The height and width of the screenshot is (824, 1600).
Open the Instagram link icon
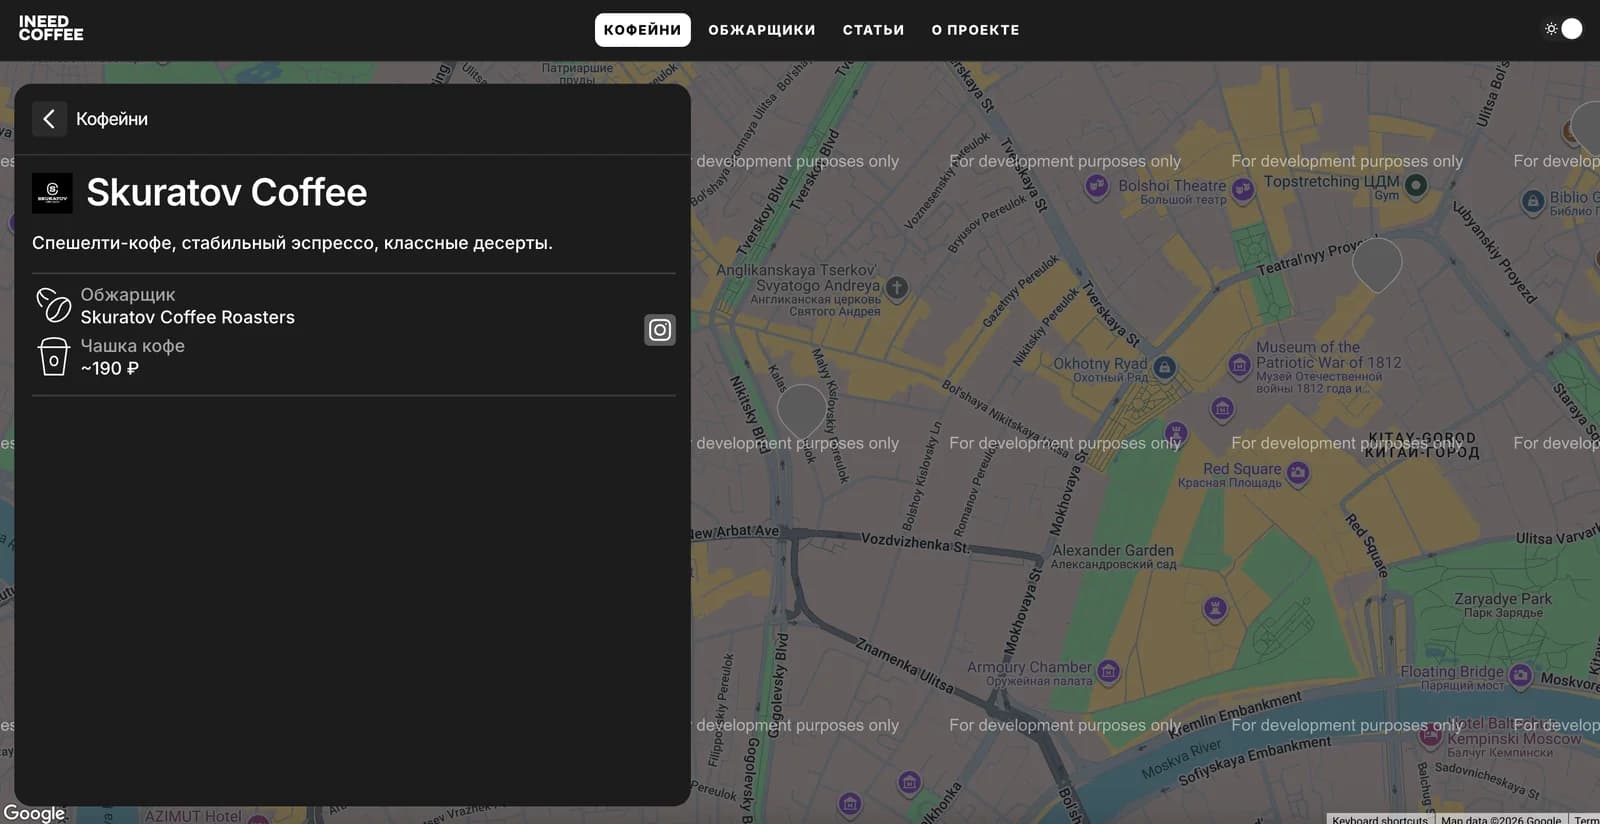[x=659, y=330]
